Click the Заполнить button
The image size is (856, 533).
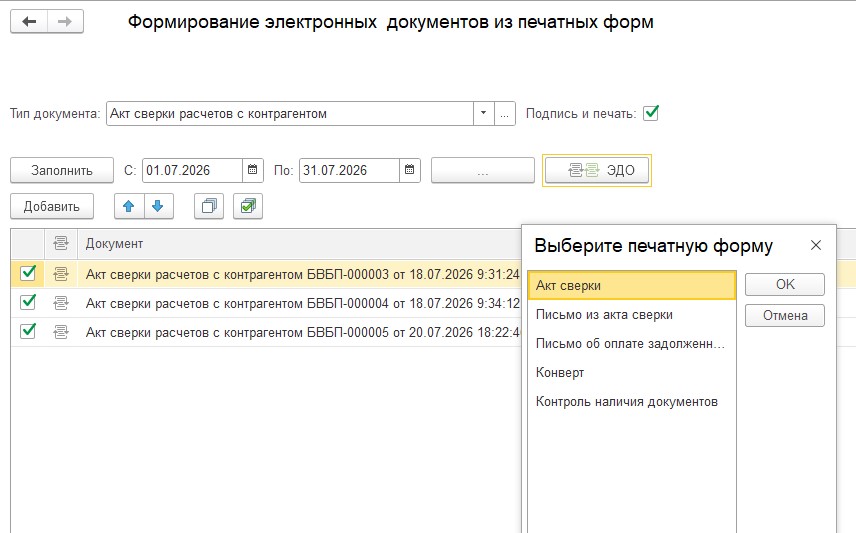(x=62, y=170)
